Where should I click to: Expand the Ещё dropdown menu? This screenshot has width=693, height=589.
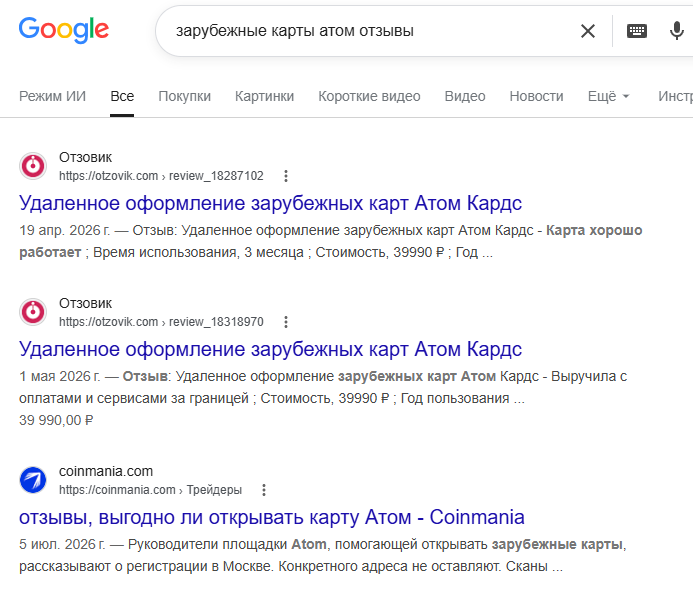click(x=609, y=96)
